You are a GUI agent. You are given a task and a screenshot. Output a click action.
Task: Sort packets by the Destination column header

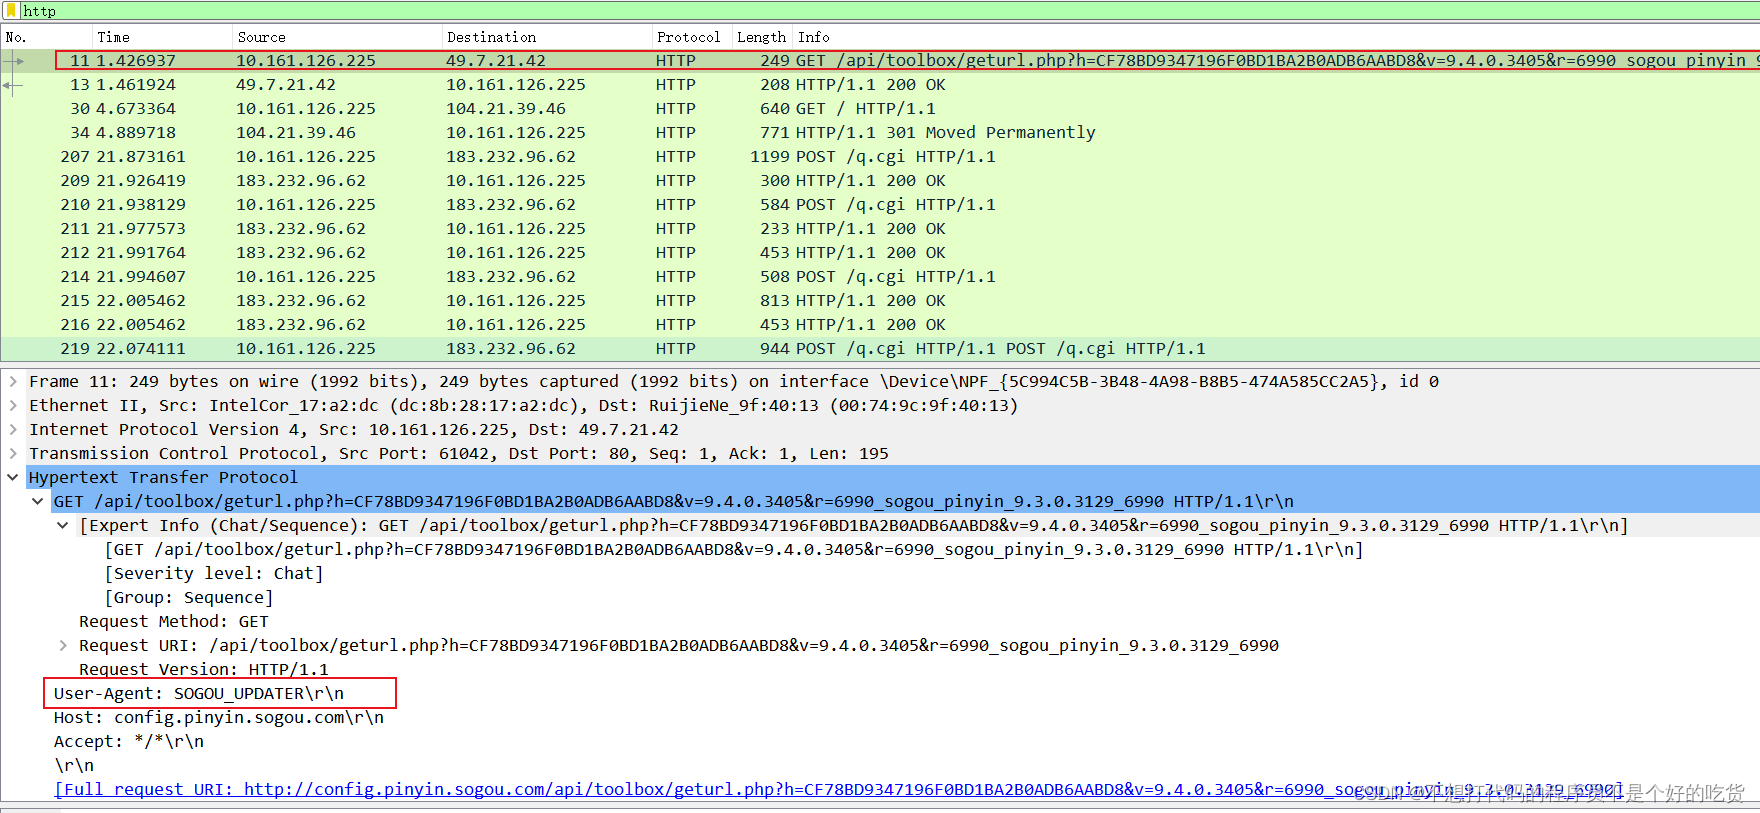coord(547,37)
